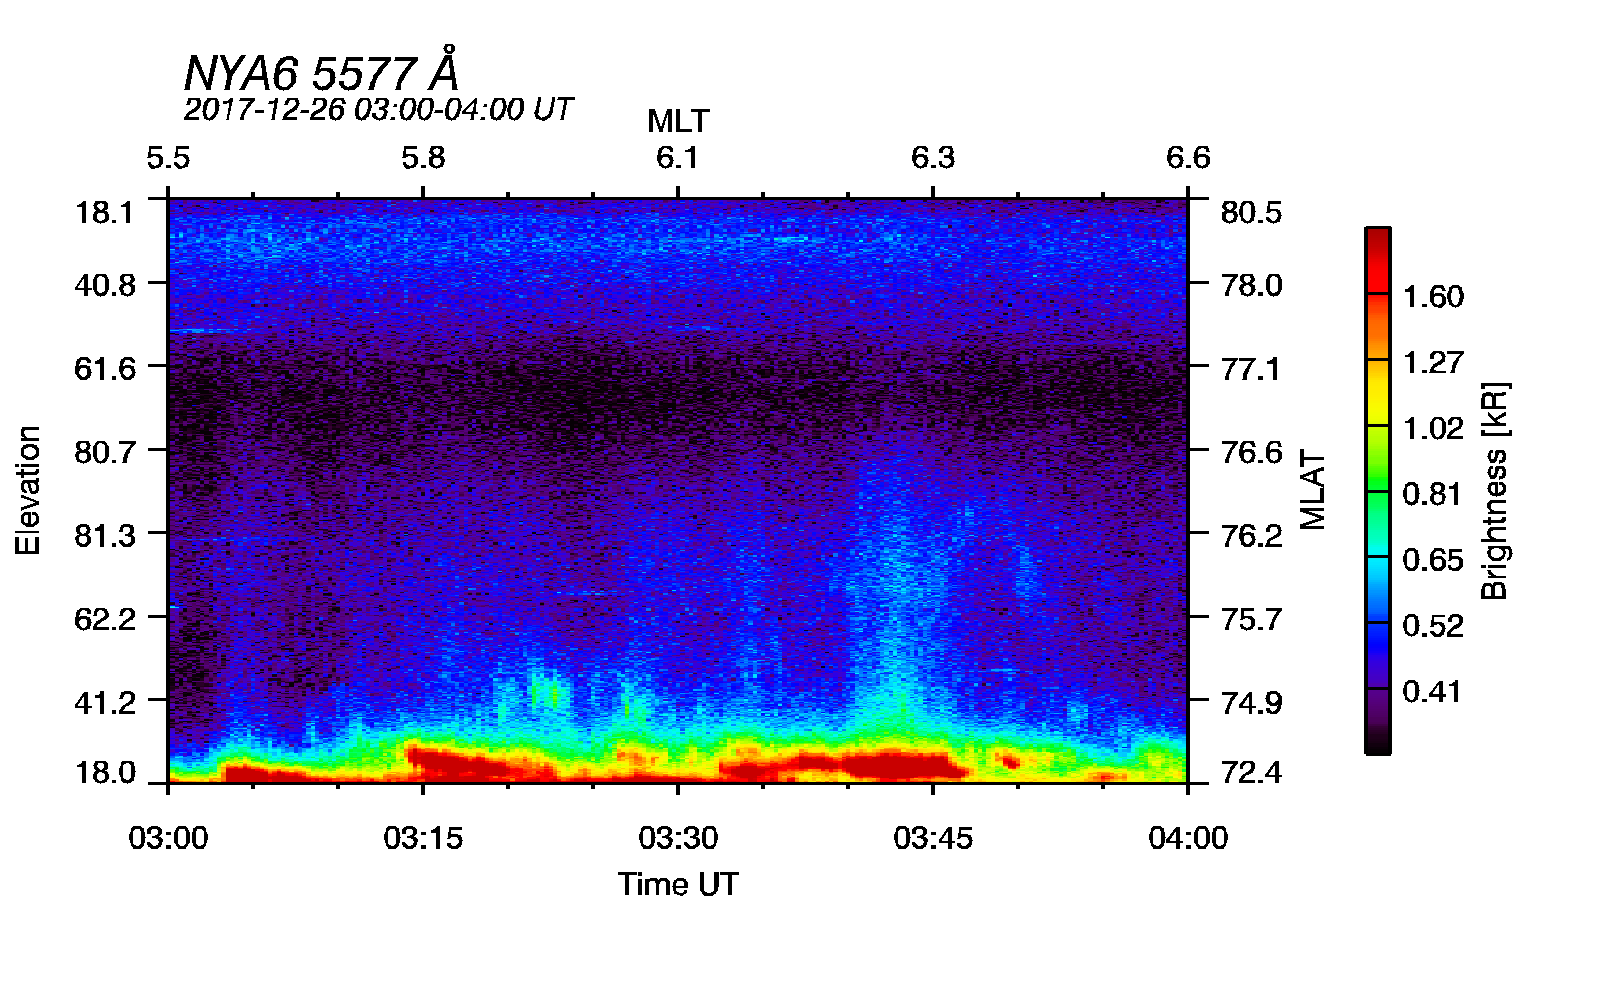
Task: Click the 40.8 elevation tick label
Action: (105, 285)
